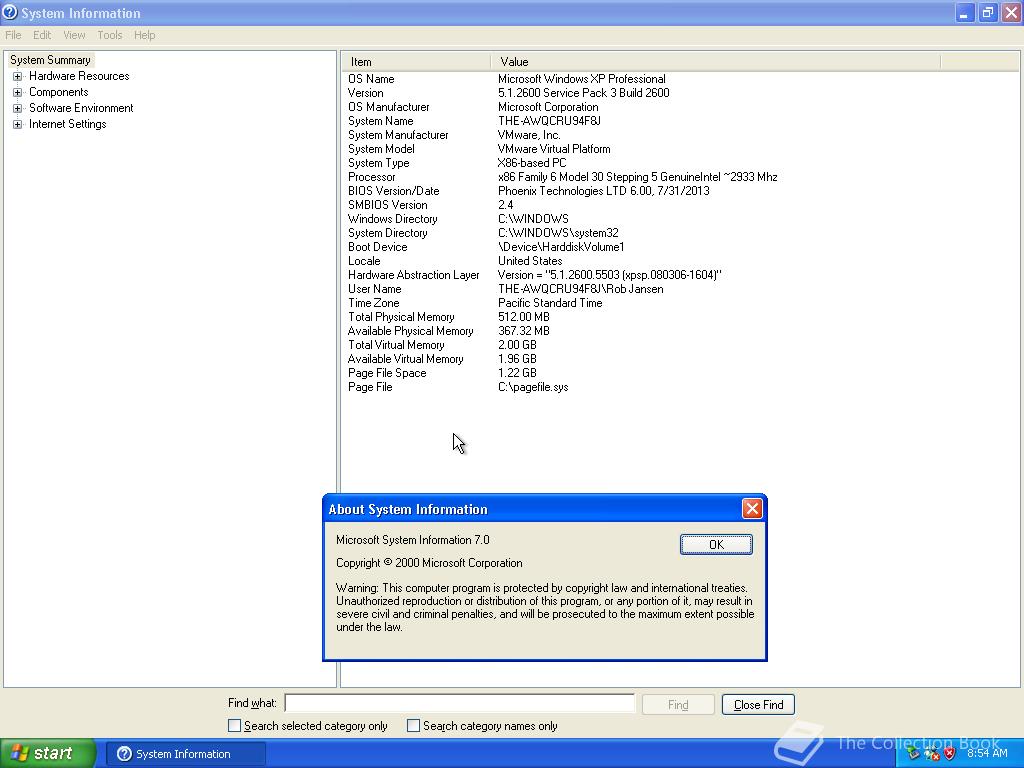Image resolution: width=1024 pixels, height=768 pixels.
Task: Click OK in the About dialog
Action: (716, 545)
